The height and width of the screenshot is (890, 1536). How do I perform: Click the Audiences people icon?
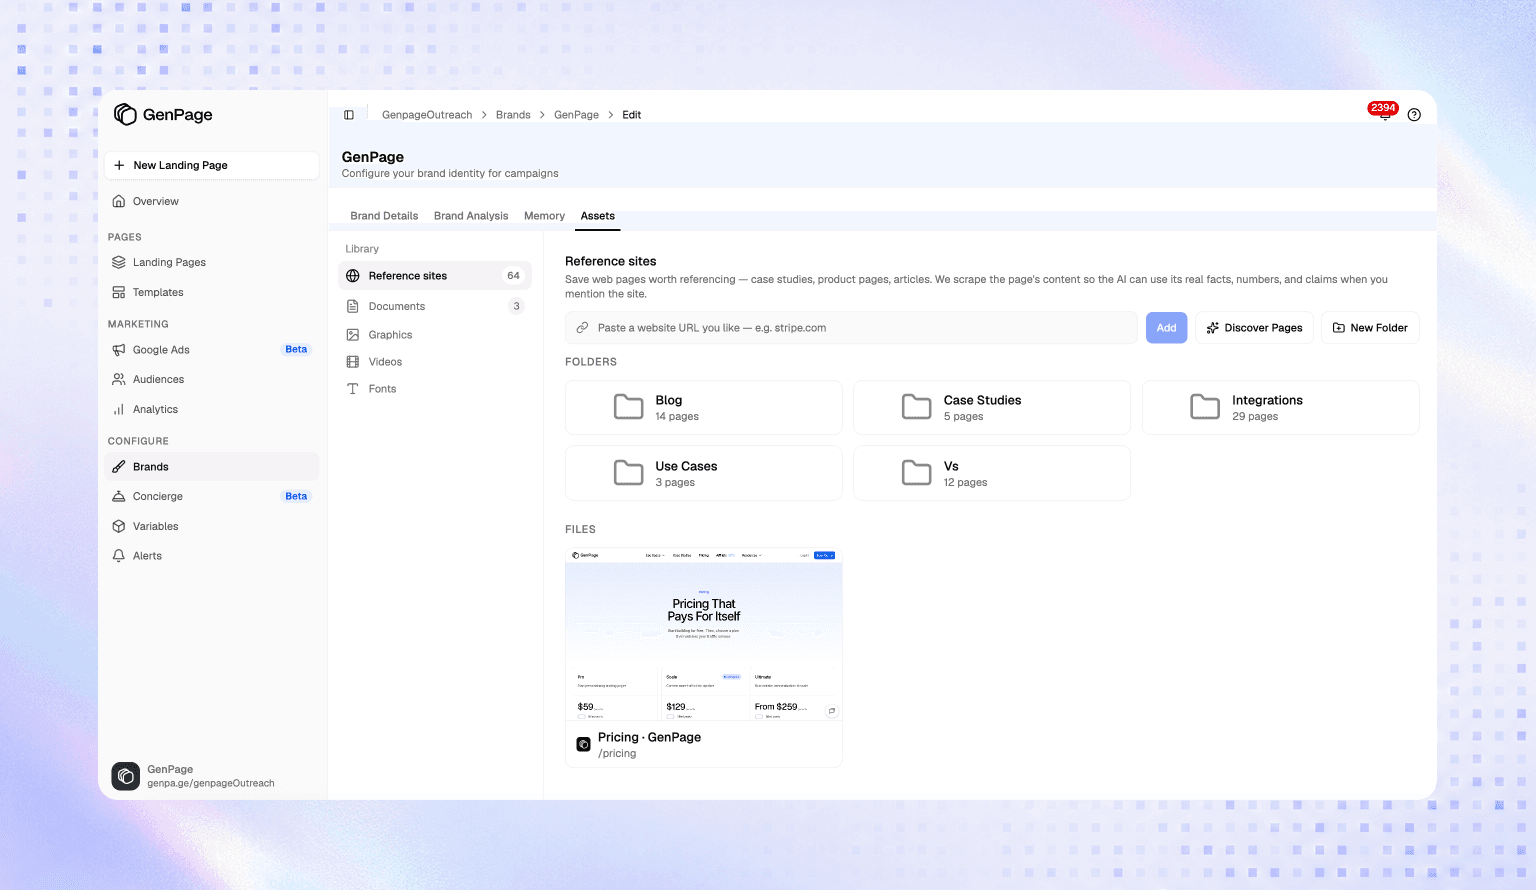[x=119, y=379]
